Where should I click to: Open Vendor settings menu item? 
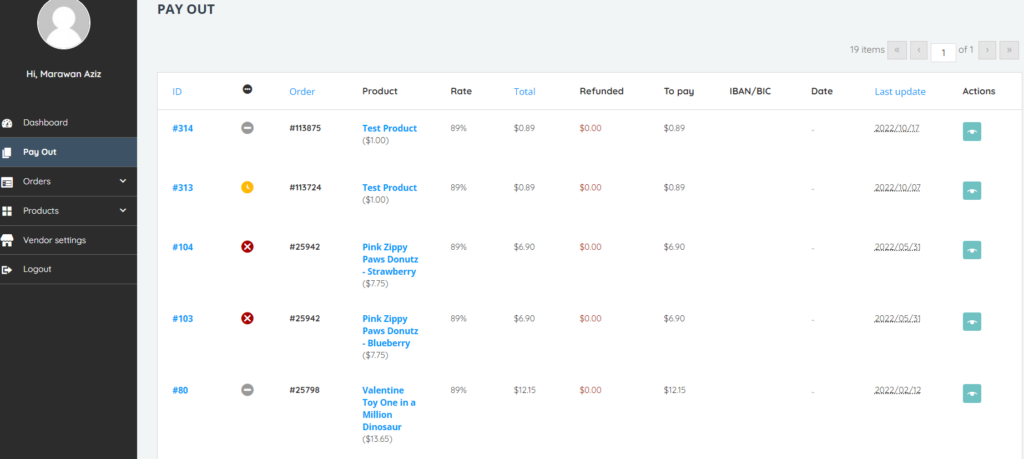(54, 240)
